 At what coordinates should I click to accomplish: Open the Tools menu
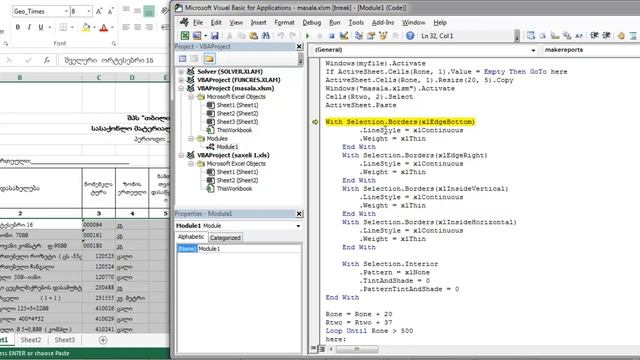tap(356, 22)
